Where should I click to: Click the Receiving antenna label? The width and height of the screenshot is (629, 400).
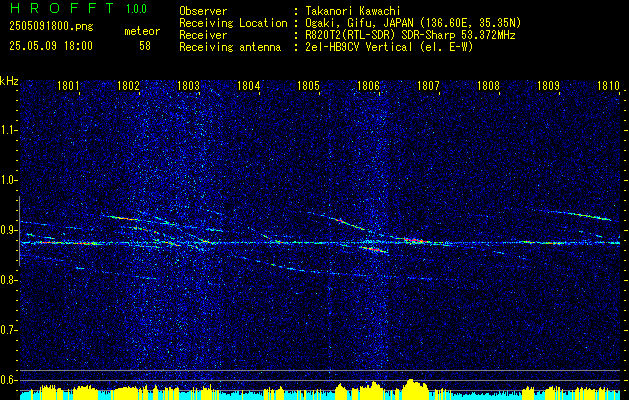[x=230, y=47]
